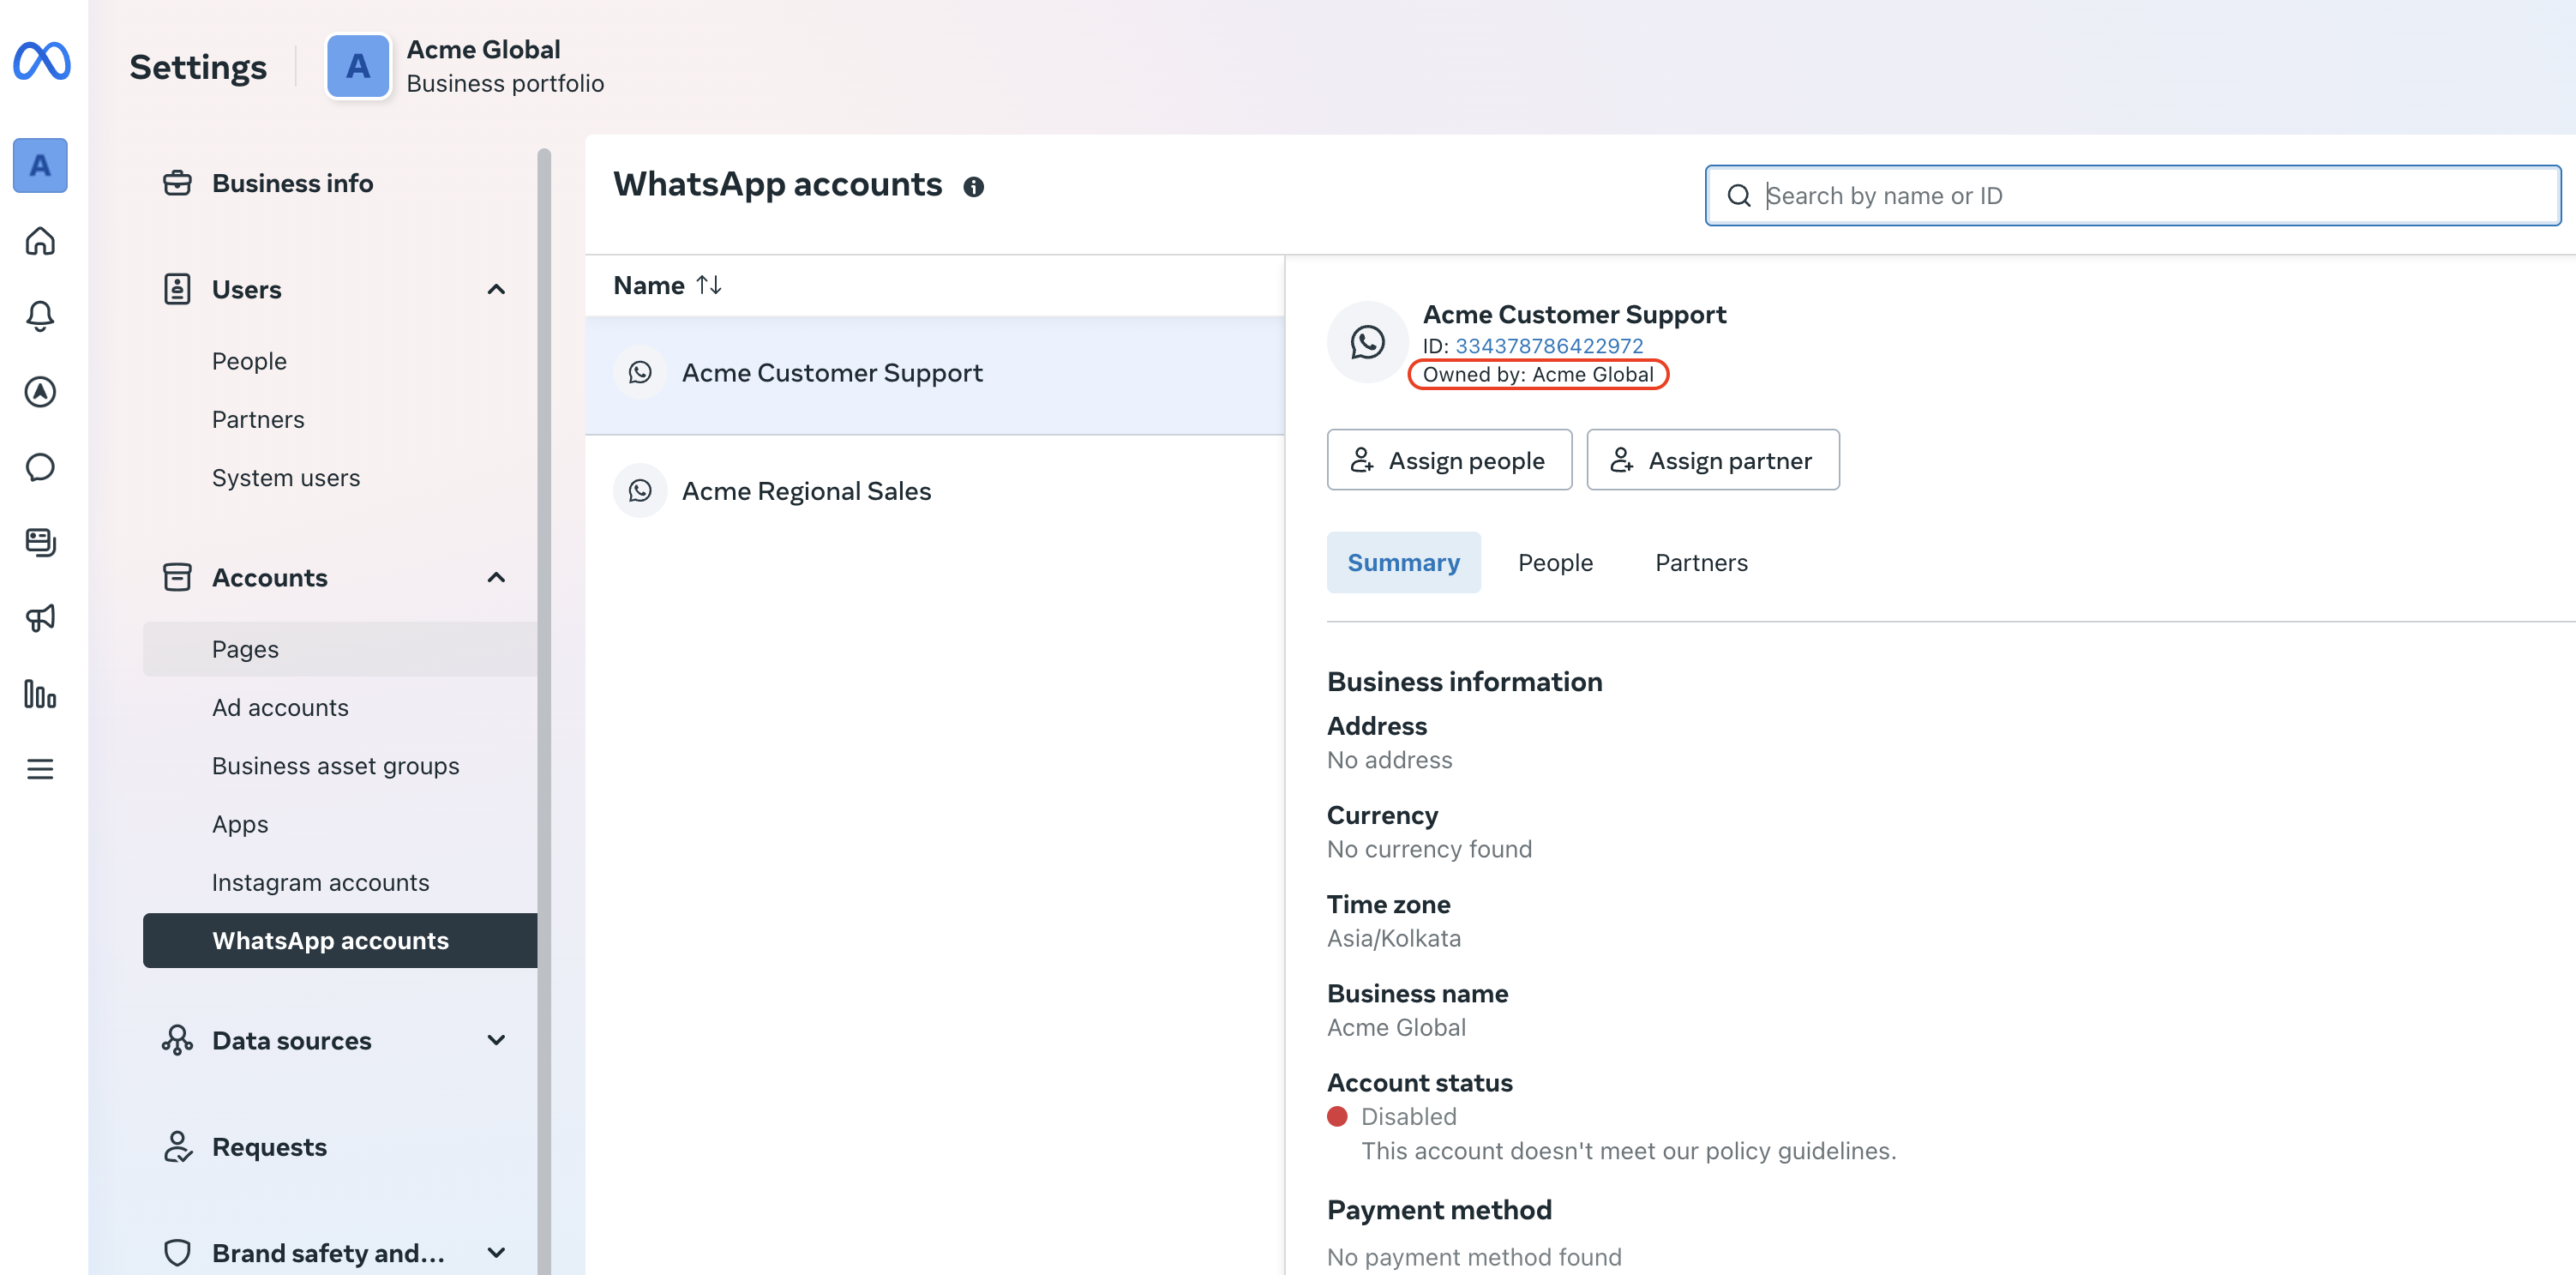Collapse the Users section chevron
2576x1275 pixels.
[x=496, y=289]
